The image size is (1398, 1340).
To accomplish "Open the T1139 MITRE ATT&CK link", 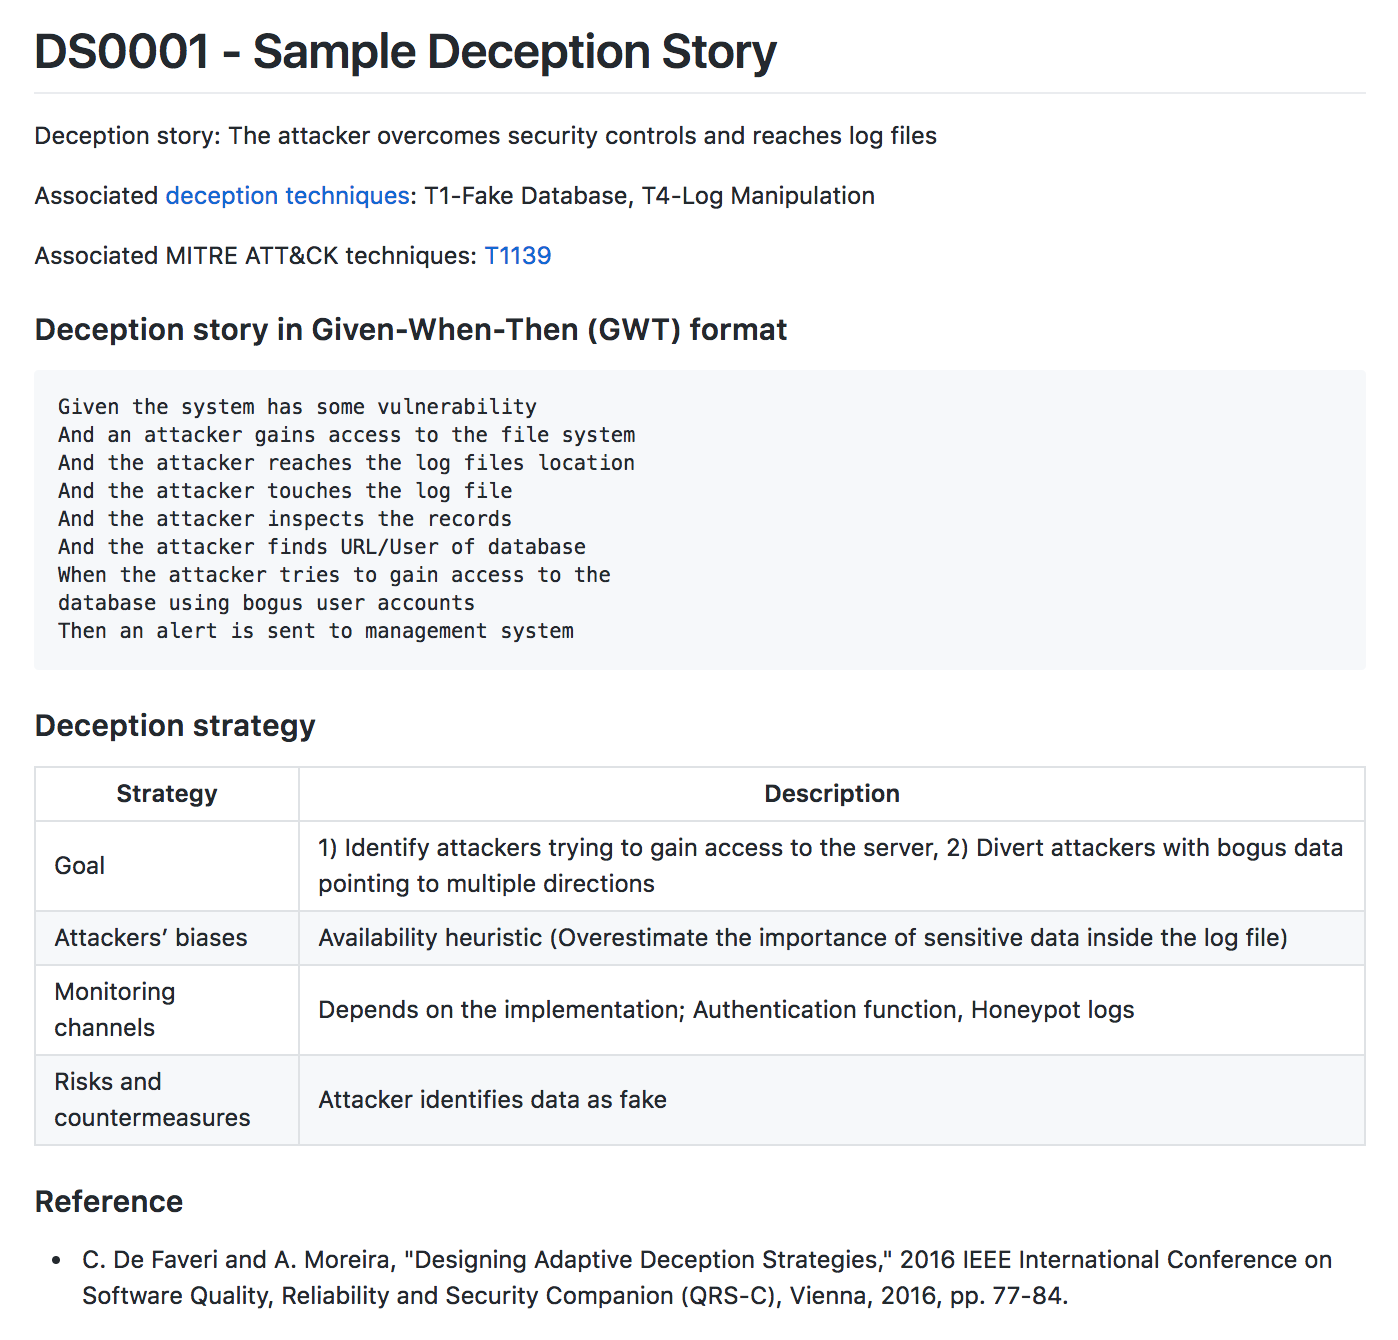I will (518, 256).
